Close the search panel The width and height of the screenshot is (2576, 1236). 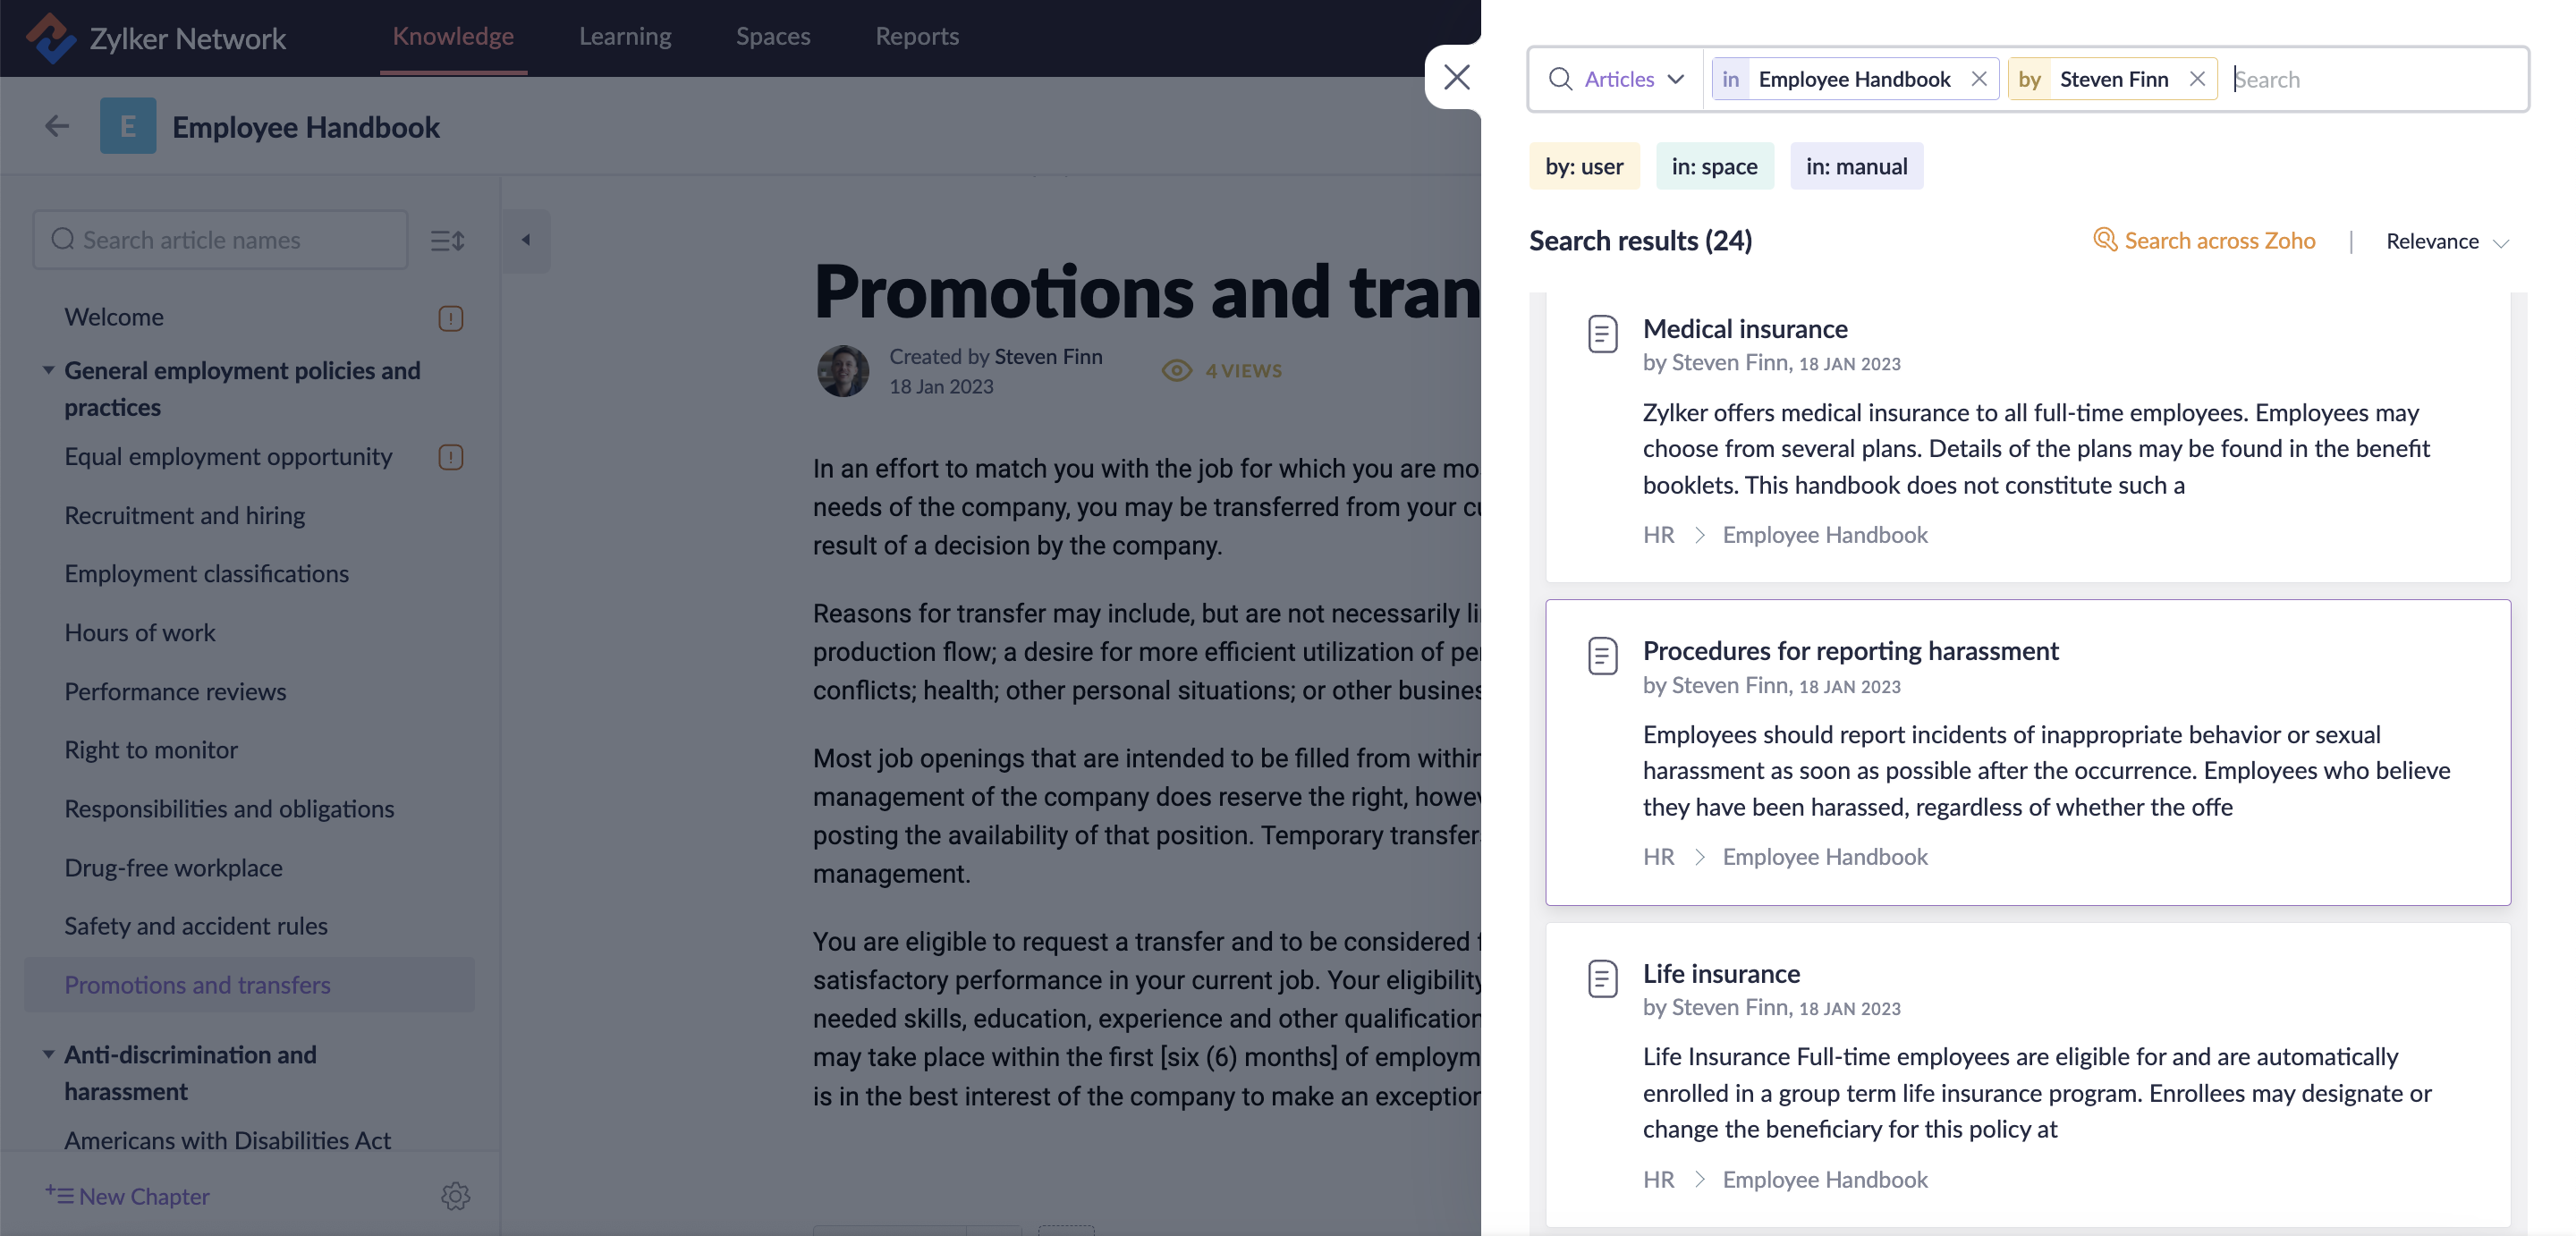coord(1456,77)
